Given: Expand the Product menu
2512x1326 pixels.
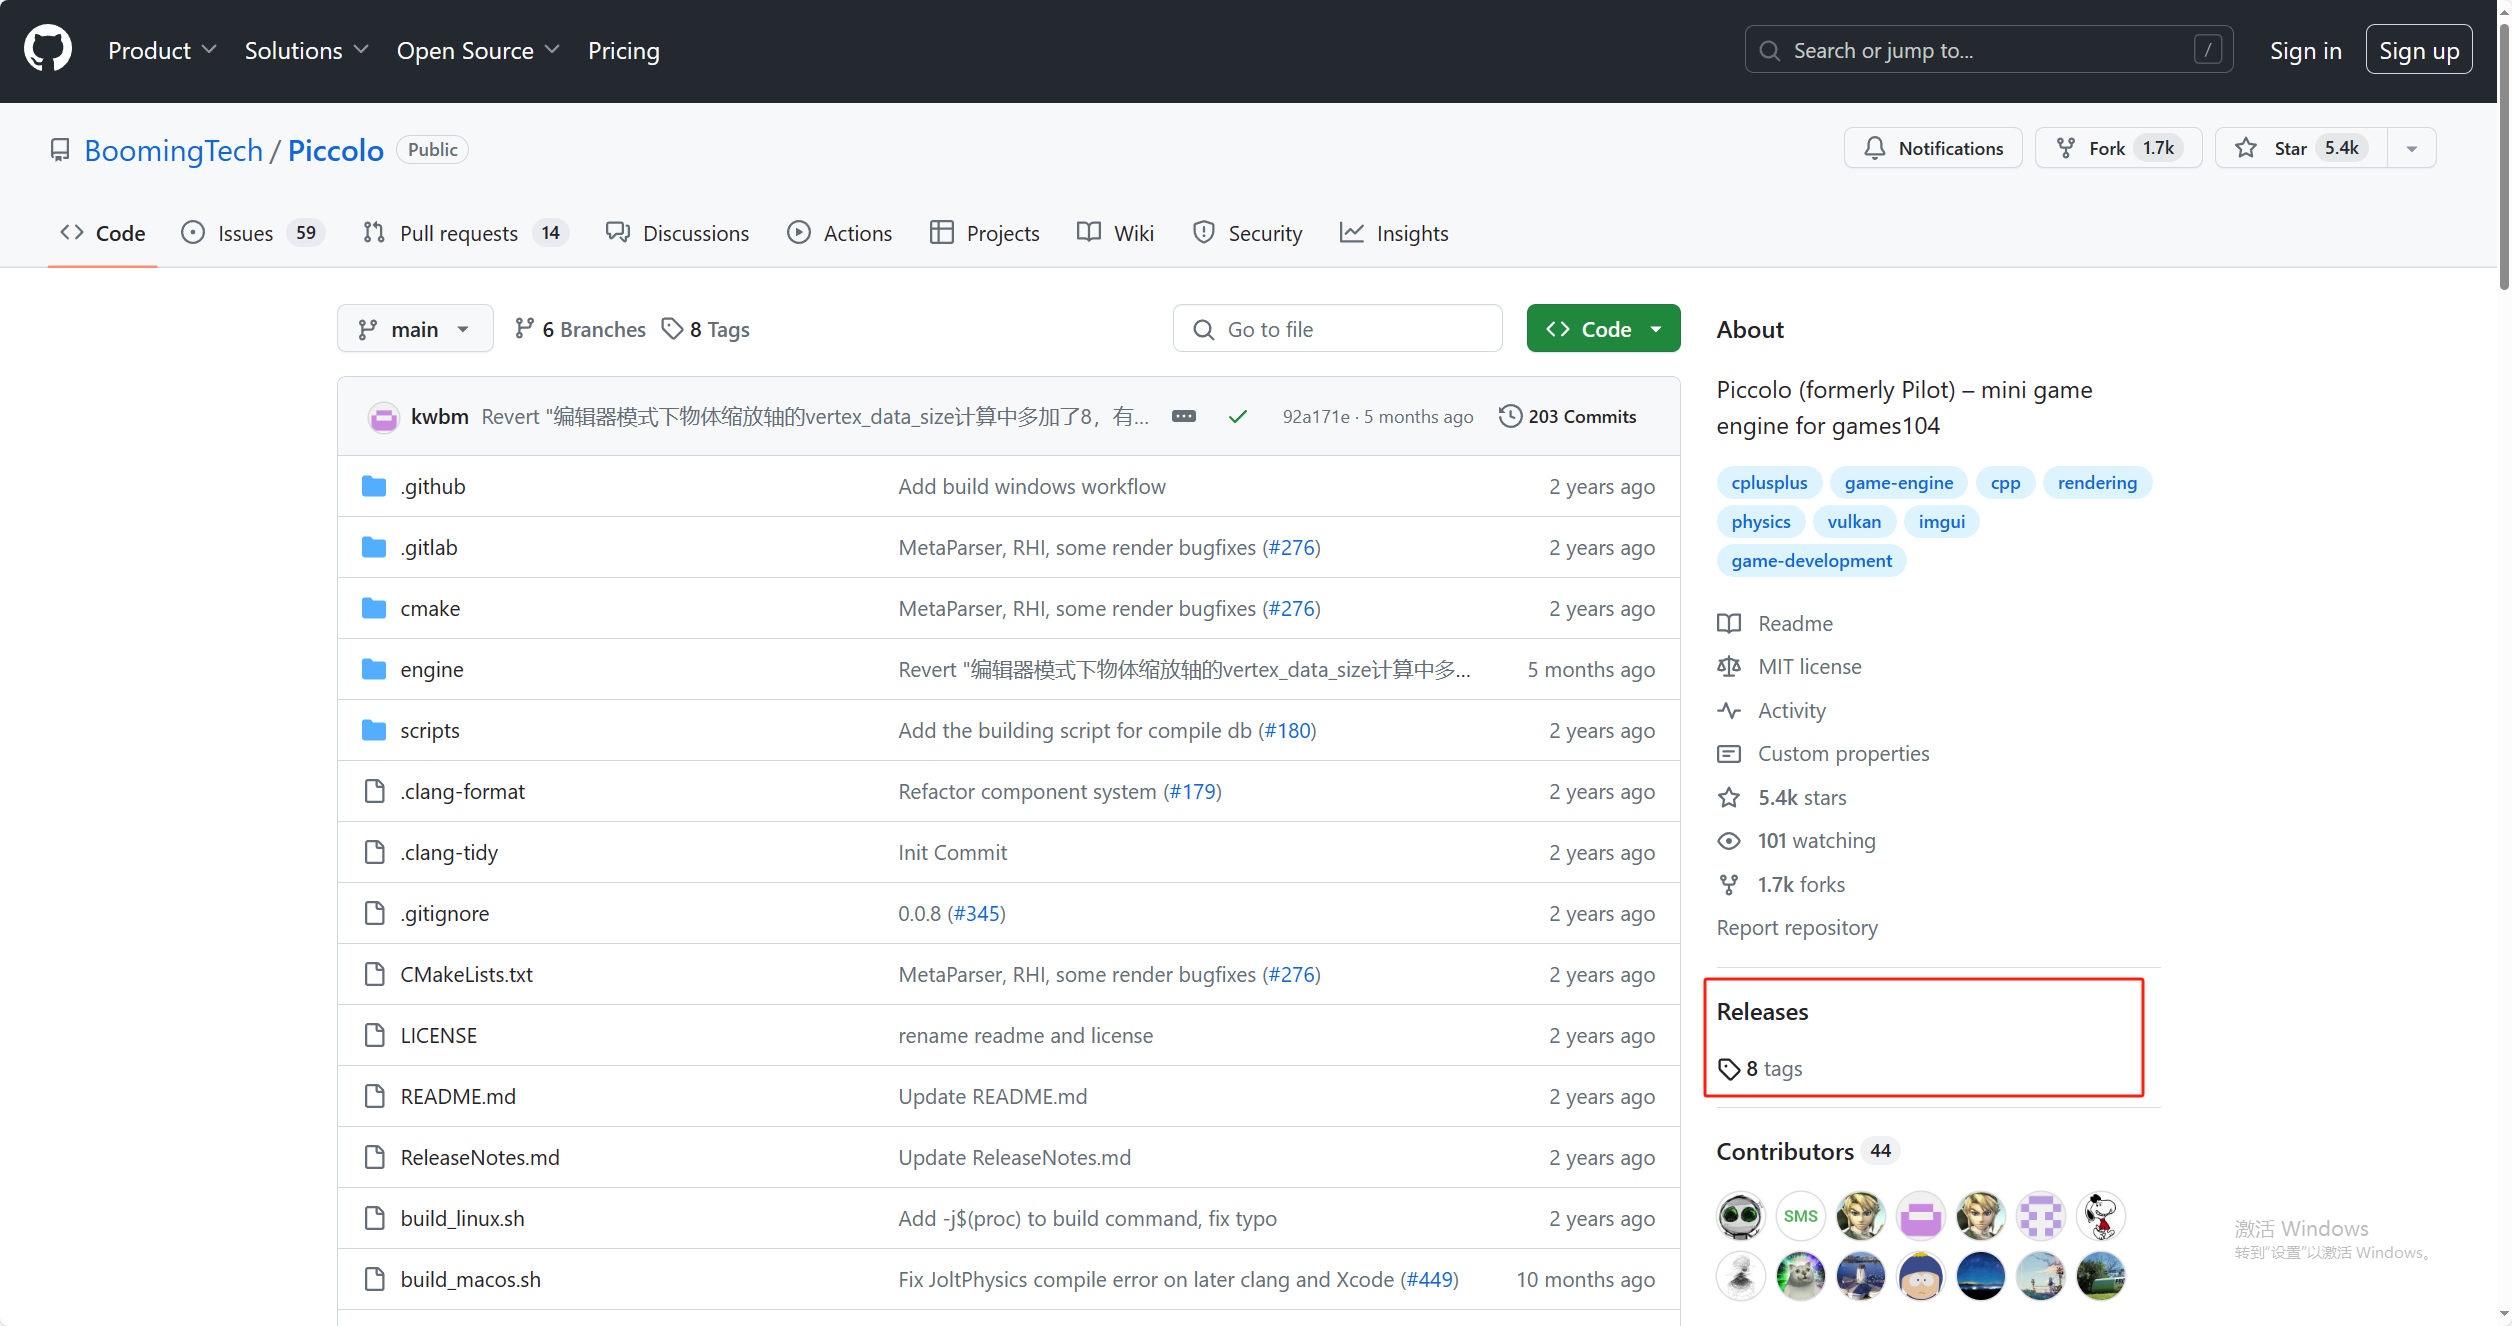Looking at the screenshot, I should click(161, 50).
